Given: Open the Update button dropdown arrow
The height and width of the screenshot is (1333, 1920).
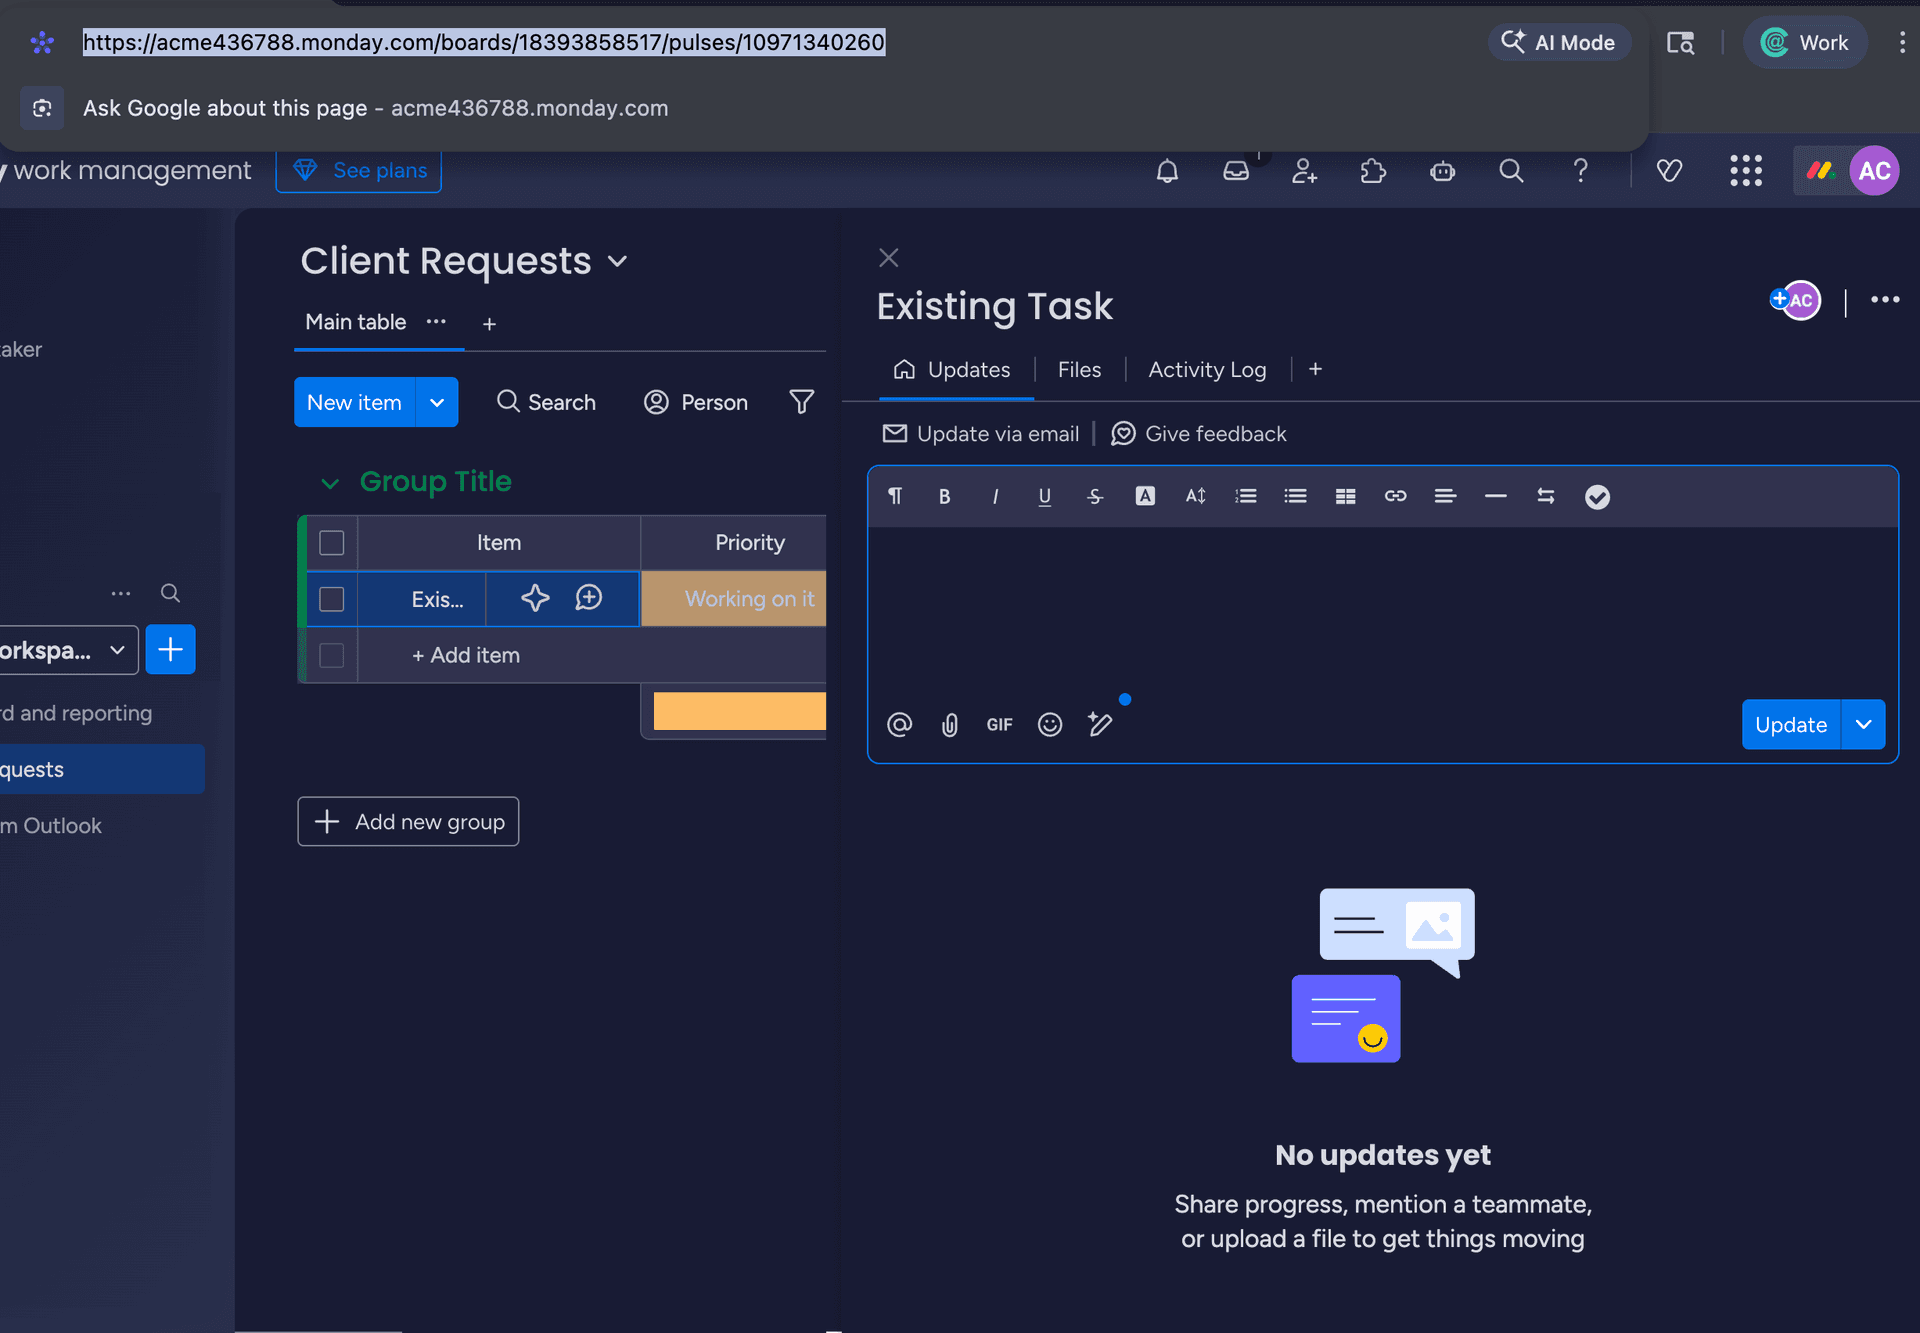Looking at the screenshot, I should [x=1863, y=725].
